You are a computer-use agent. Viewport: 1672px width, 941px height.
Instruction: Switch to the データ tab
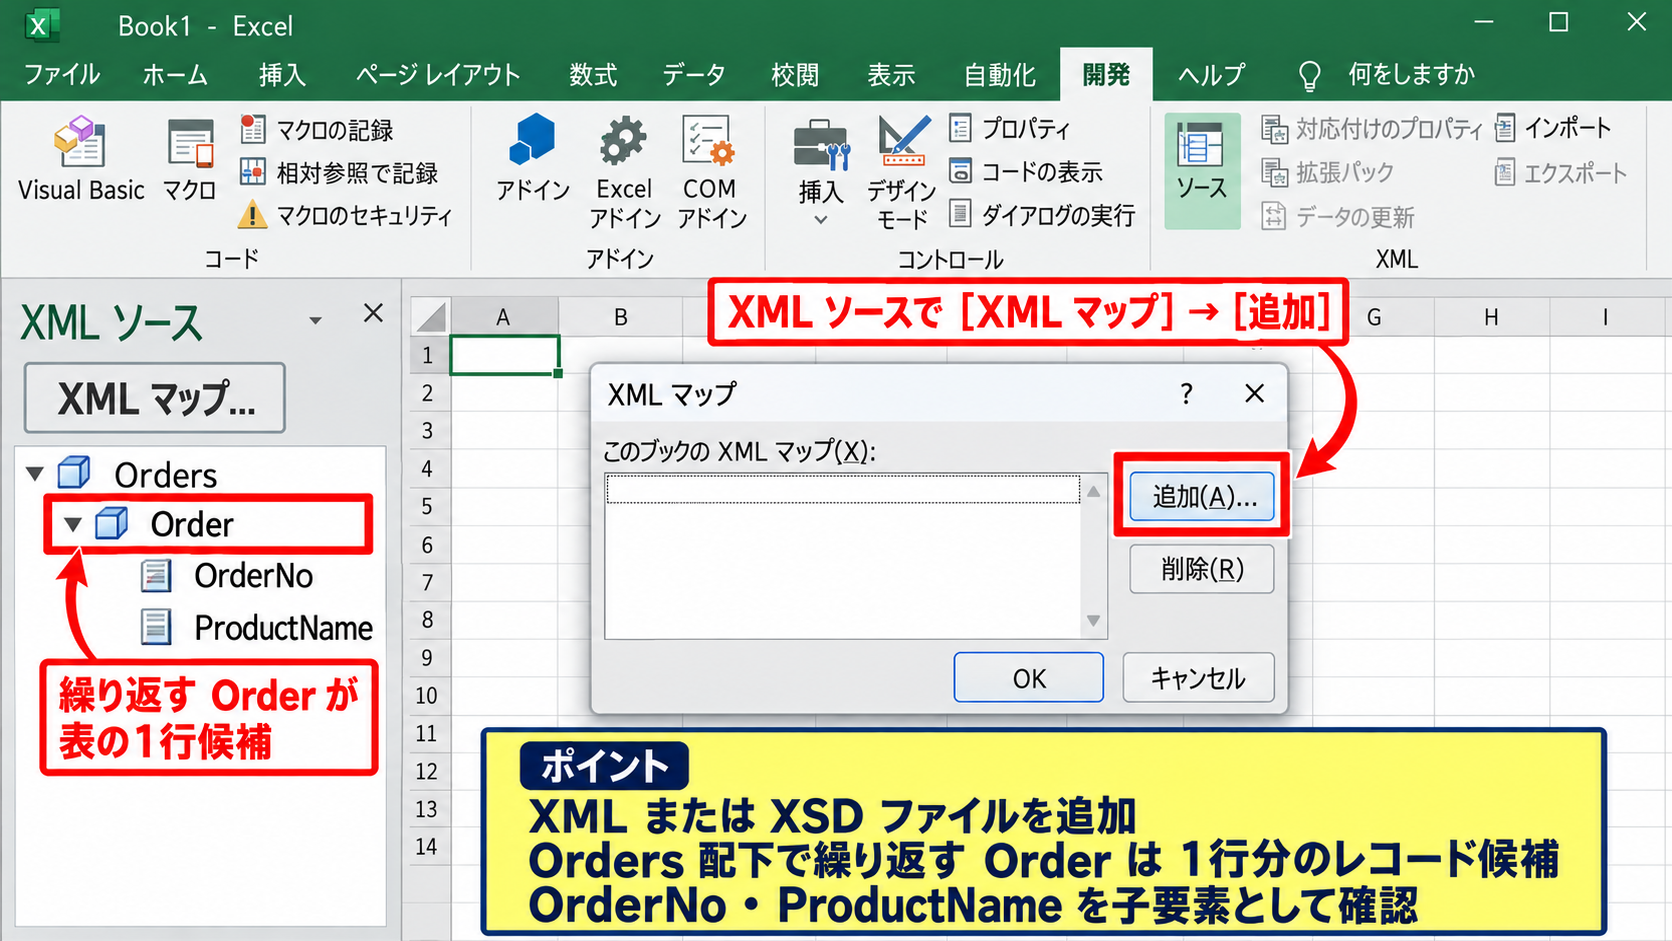(x=694, y=74)
